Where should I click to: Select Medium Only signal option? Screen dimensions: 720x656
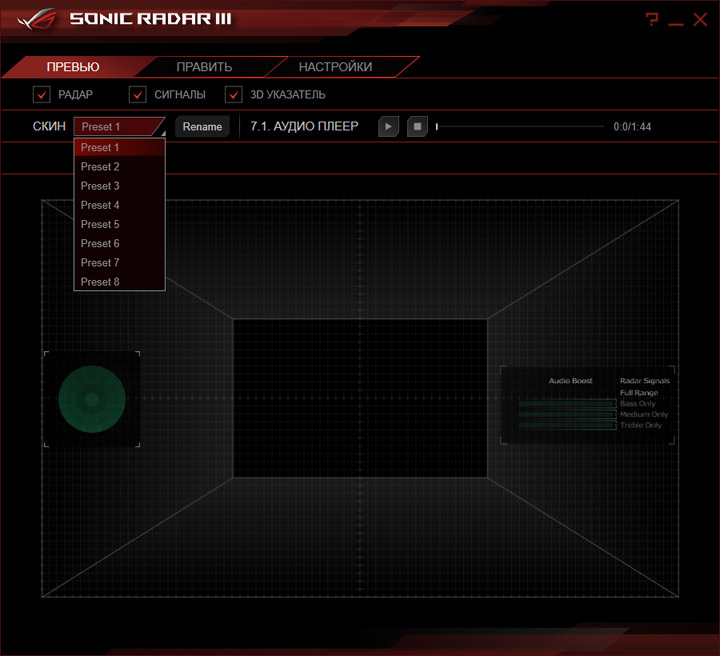[x=644, y=415]
